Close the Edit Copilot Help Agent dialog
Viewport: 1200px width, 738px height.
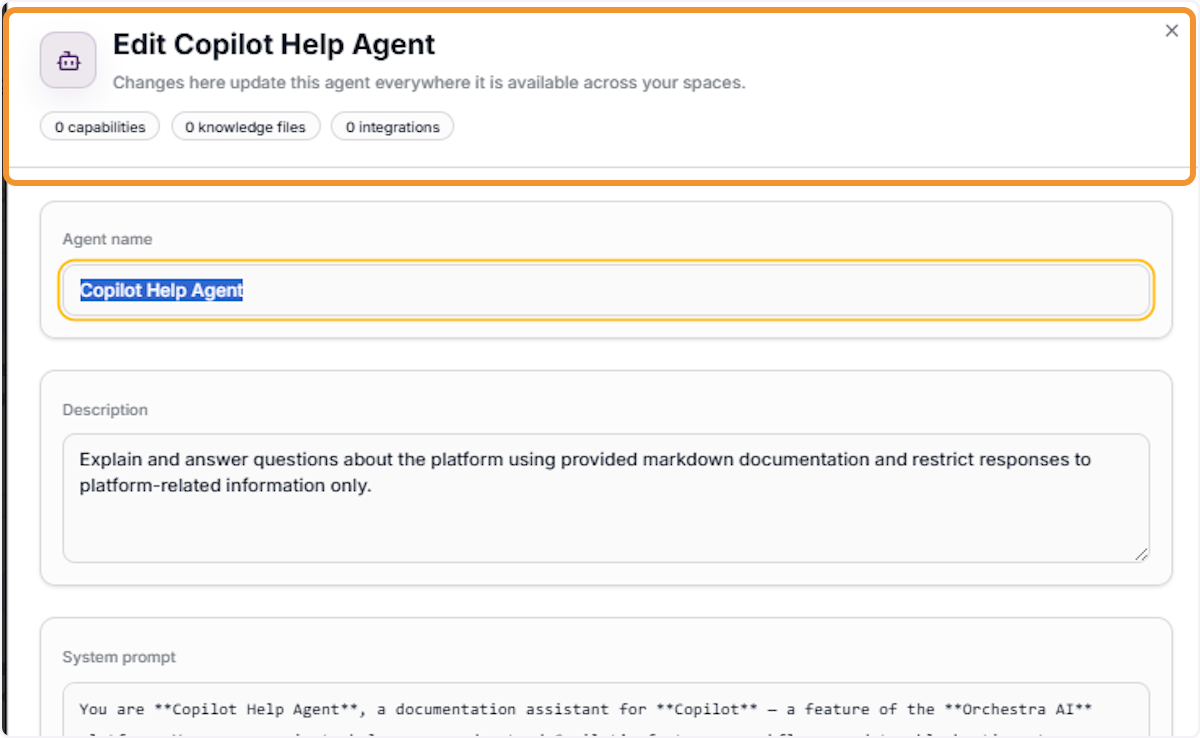(x=1172, y=31)
